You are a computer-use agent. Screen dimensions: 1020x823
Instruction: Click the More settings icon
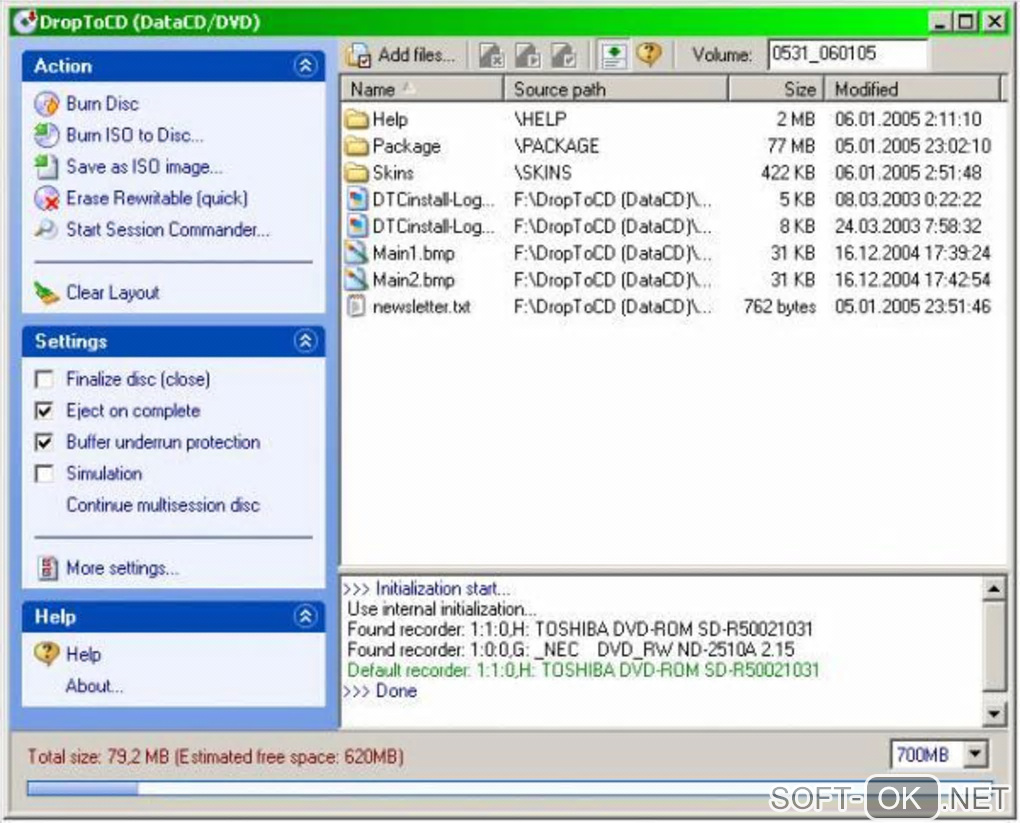click(x=47, y=568)
